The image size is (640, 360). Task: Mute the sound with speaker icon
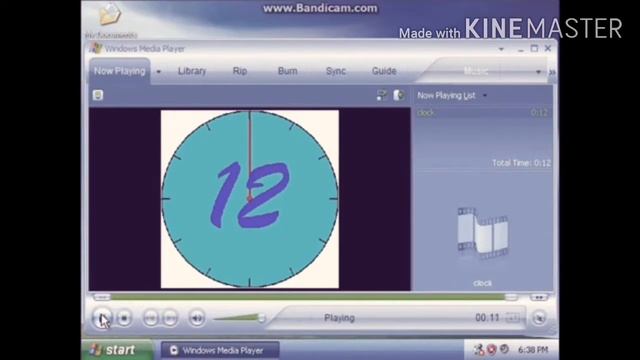197,318
